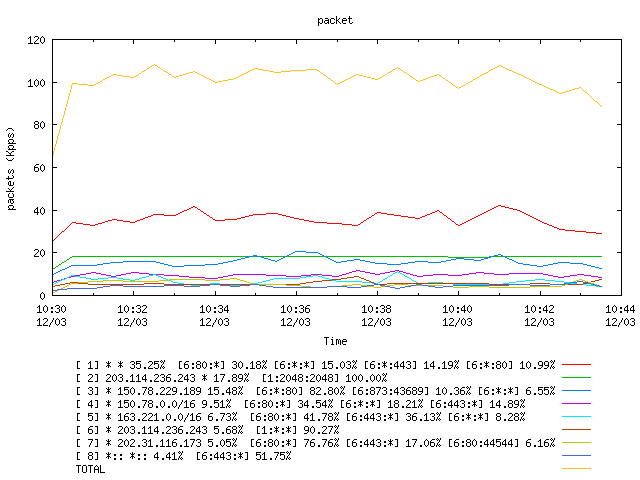Image resolution: width=640 pixels, height=480 pixels.
Task: Click the 10:34 12/03 time label
Action: (x=214, y=316)
